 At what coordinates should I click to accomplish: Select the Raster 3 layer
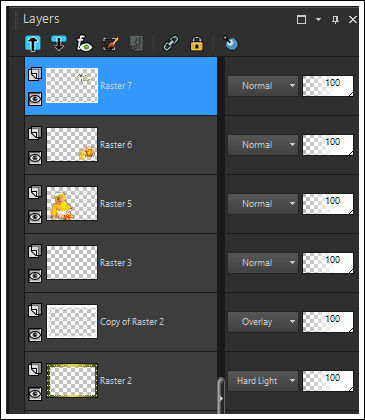[121, 263]
